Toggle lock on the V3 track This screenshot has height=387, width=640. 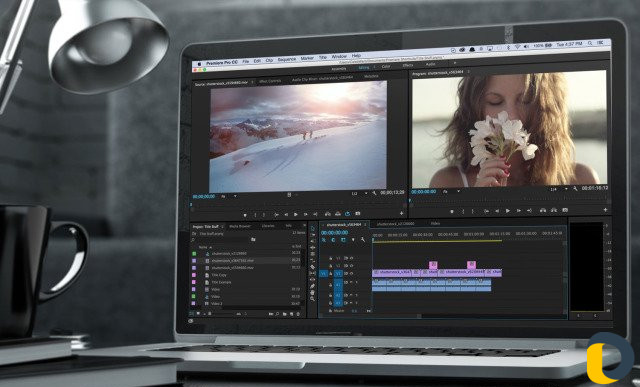(331, 258)
